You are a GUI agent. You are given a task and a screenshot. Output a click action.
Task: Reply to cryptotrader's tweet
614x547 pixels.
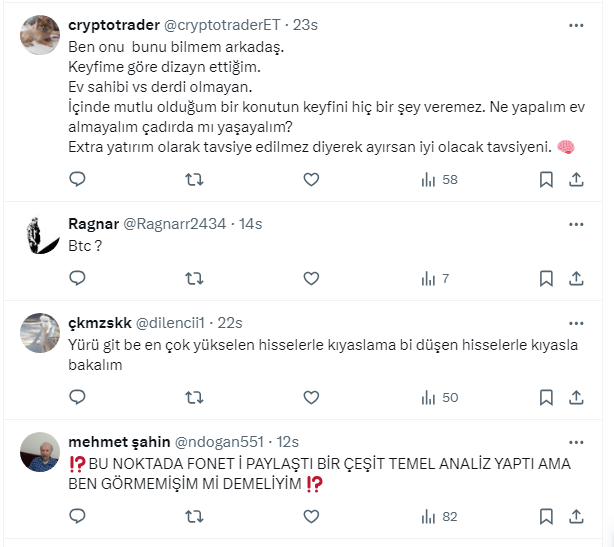tap(77, 180)
